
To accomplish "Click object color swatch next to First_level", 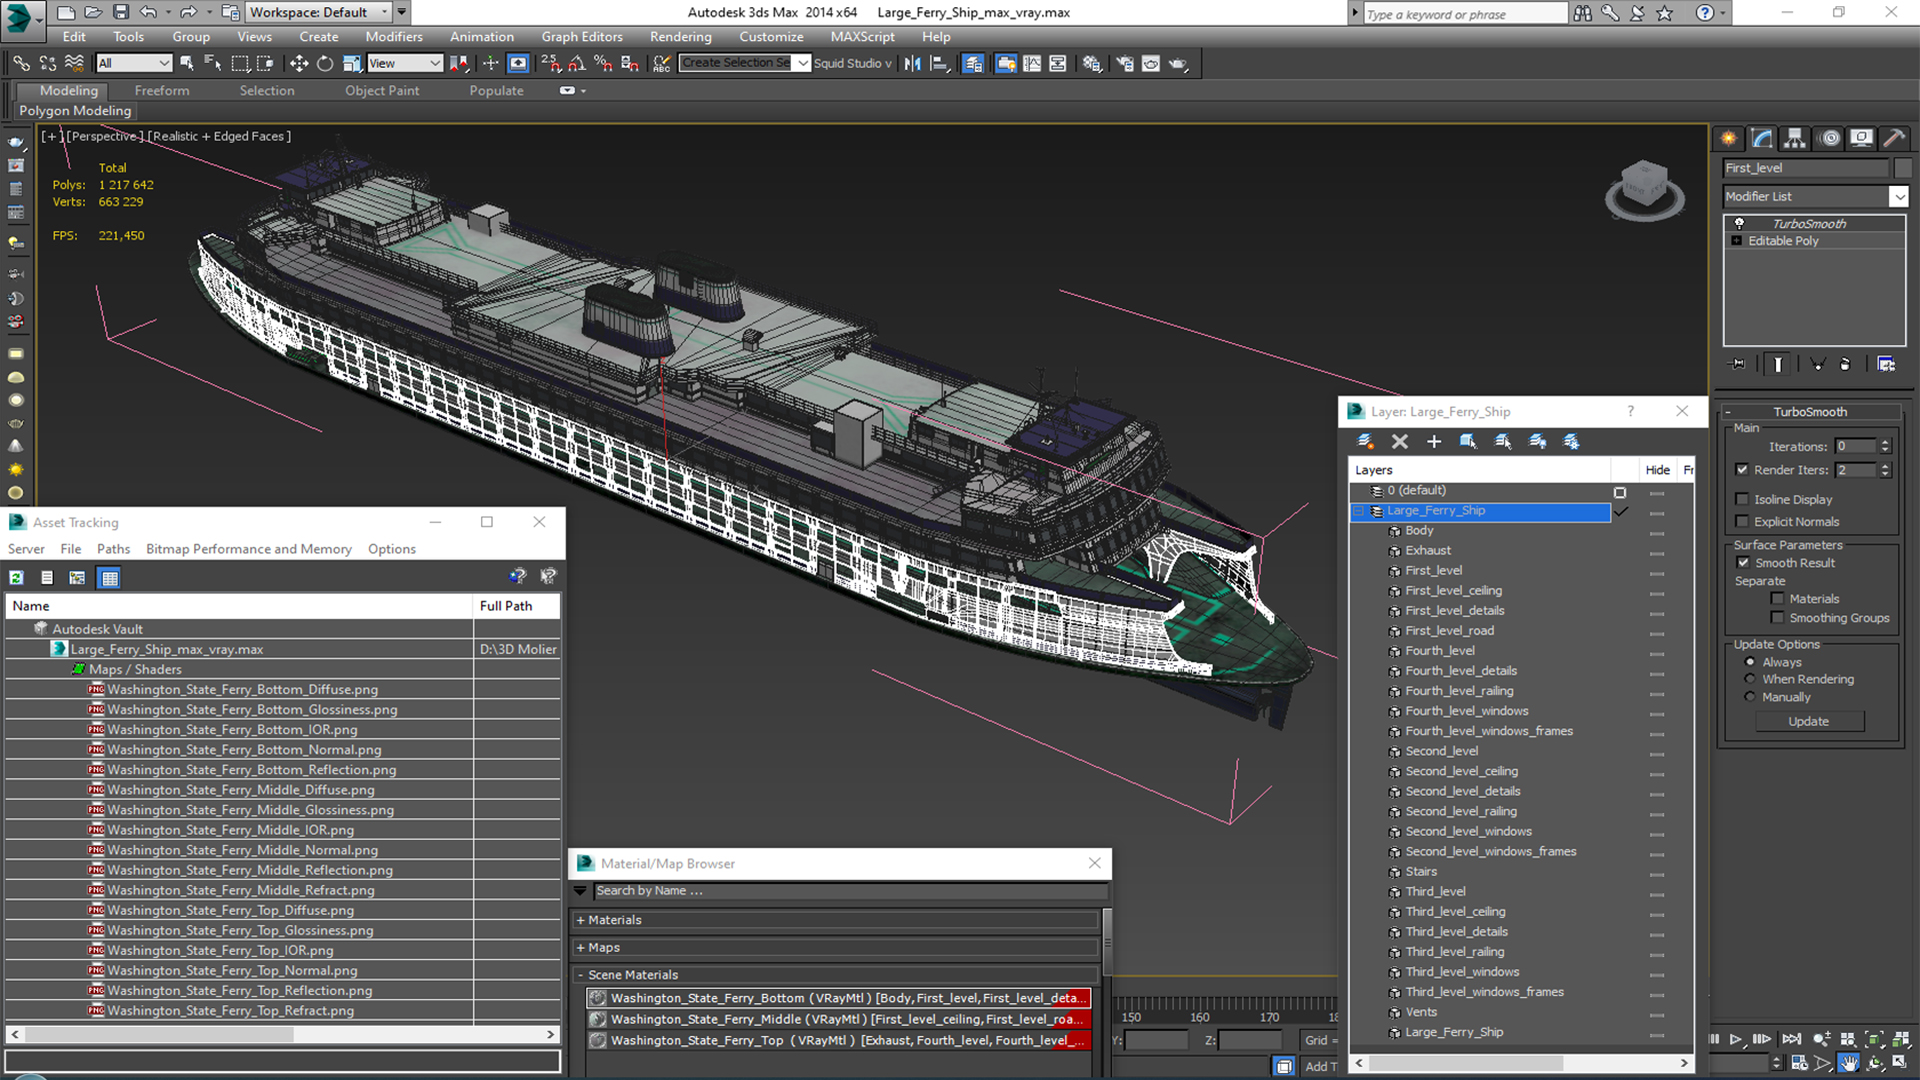I will click(1903, 168).
